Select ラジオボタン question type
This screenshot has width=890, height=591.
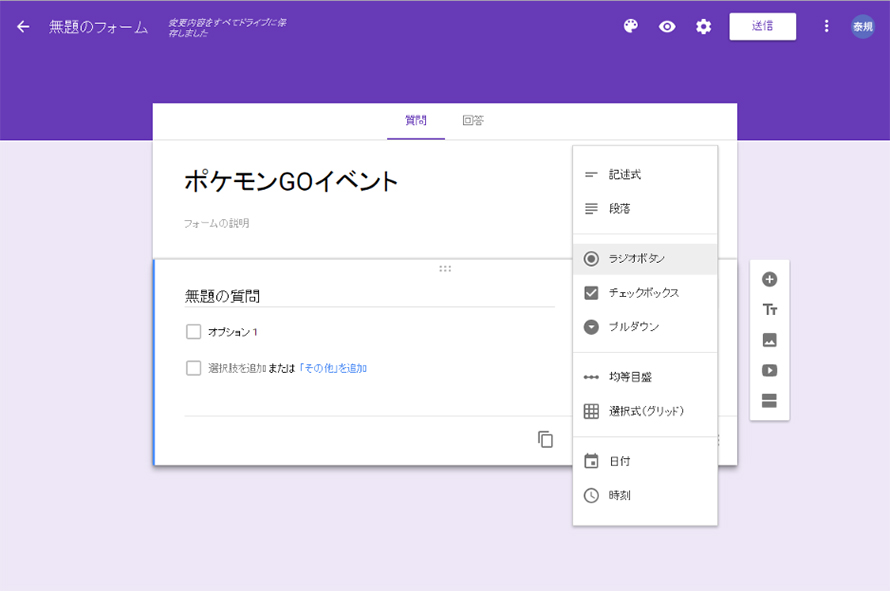(x=645, y=259)
